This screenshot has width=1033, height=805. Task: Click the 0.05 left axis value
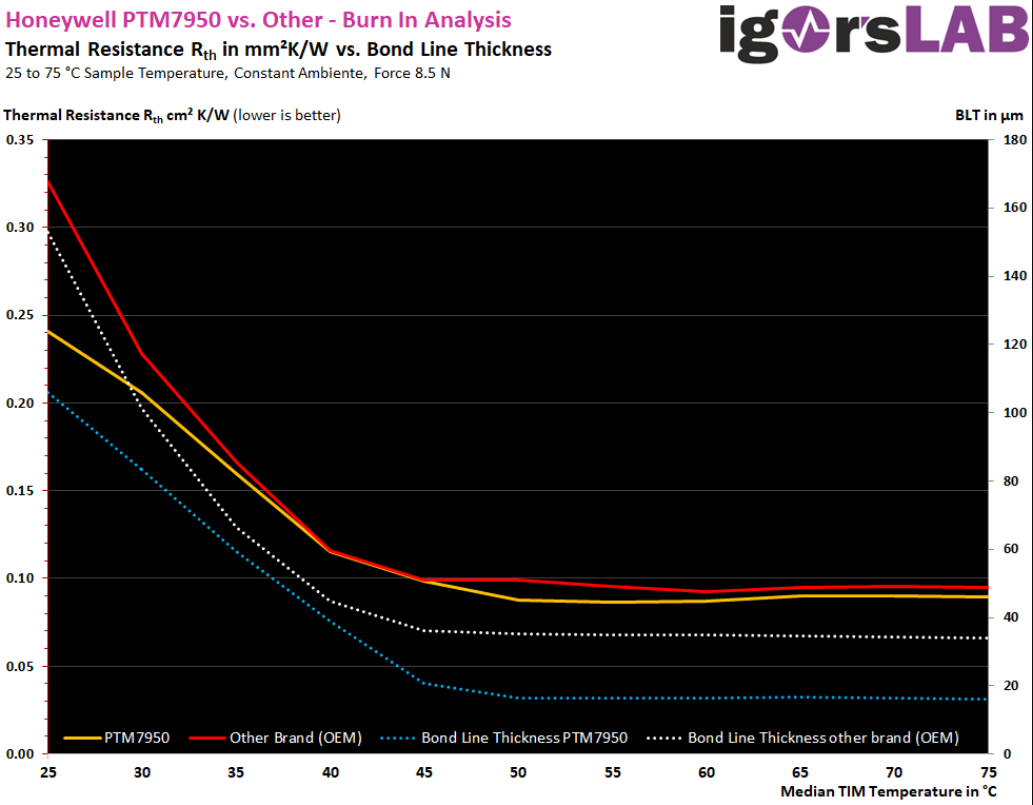[x=20, y=667]
